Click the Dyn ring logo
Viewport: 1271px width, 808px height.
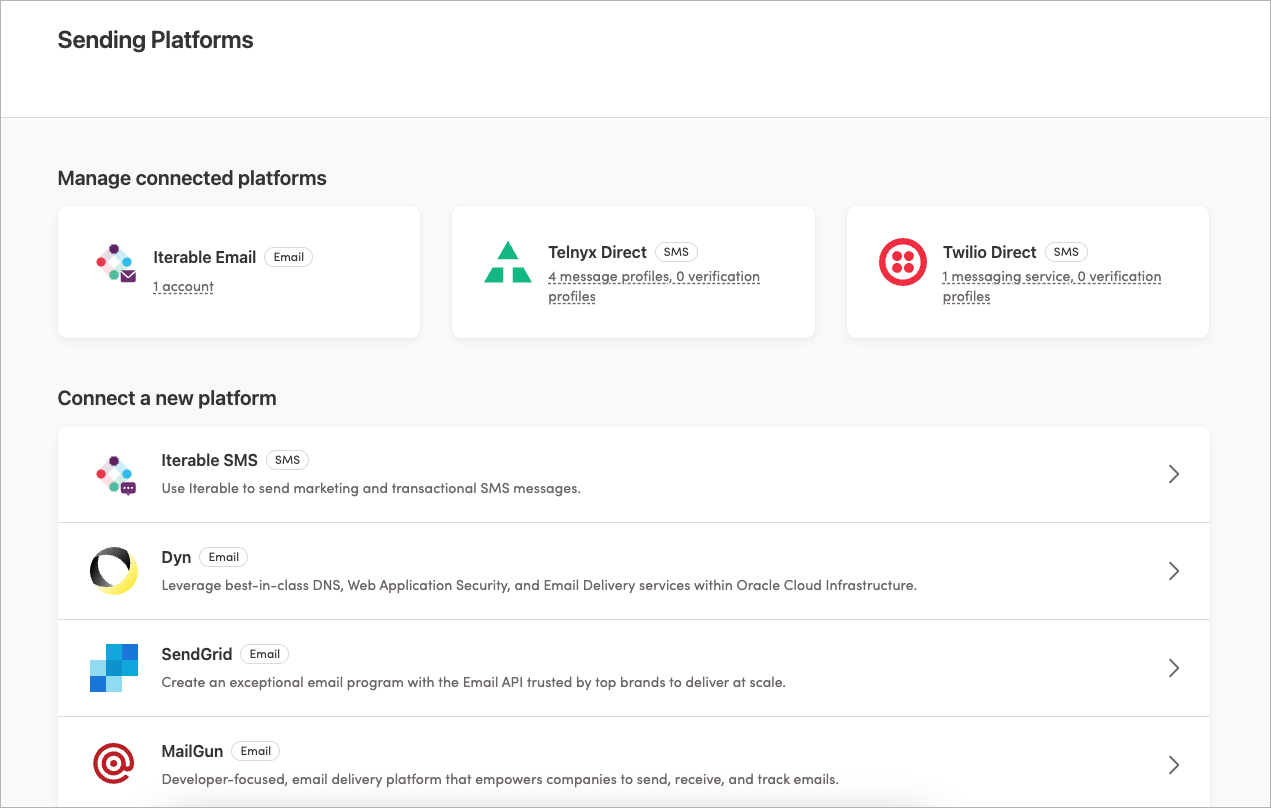[x=113, y=571]
